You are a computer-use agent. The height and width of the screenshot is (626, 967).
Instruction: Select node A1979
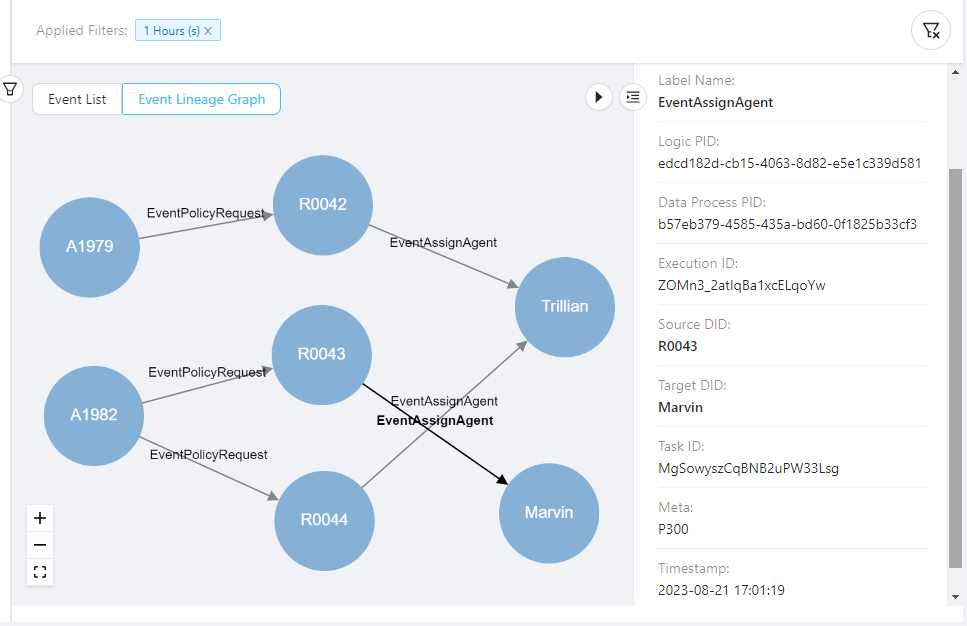(90, 247)
